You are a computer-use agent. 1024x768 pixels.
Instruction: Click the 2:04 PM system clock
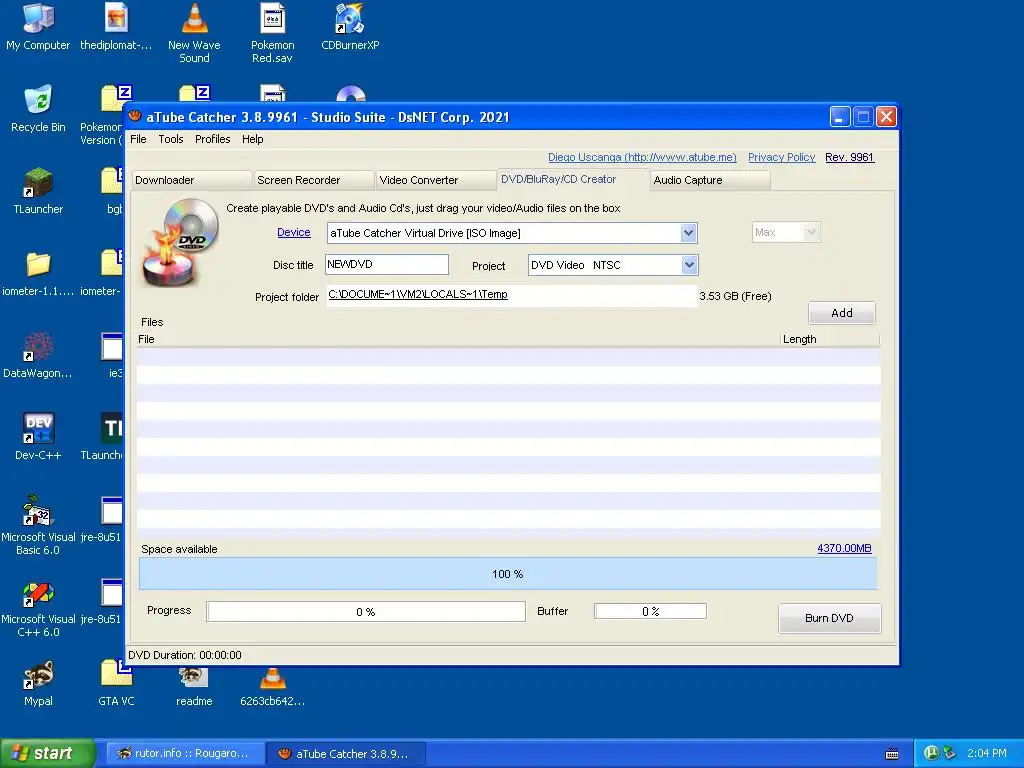986,753
